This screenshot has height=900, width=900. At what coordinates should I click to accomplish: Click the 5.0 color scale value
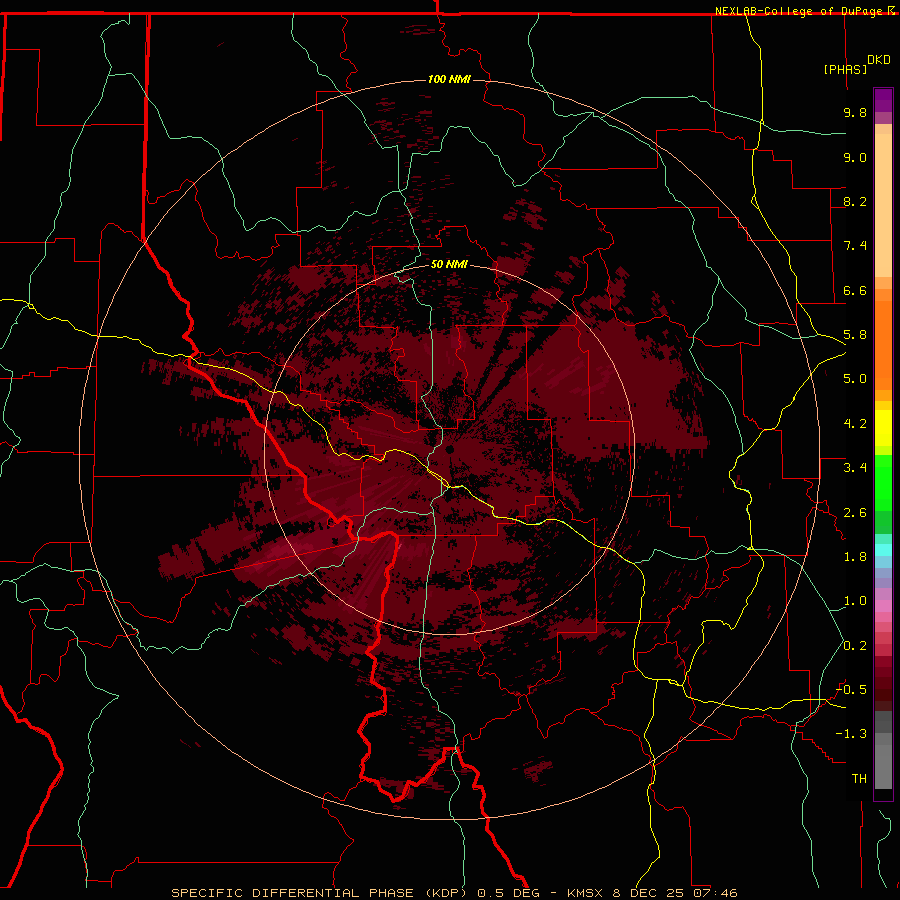coord(855,379)
